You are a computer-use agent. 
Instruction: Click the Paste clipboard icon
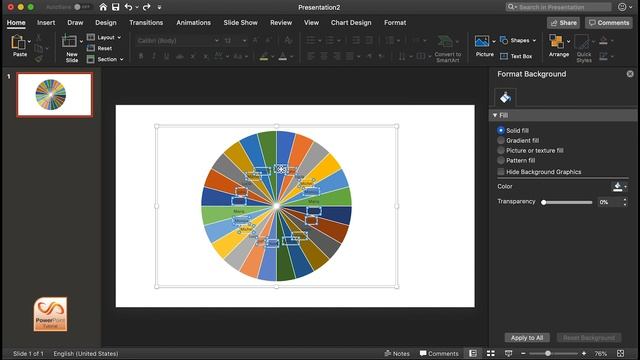pos(18,42)
